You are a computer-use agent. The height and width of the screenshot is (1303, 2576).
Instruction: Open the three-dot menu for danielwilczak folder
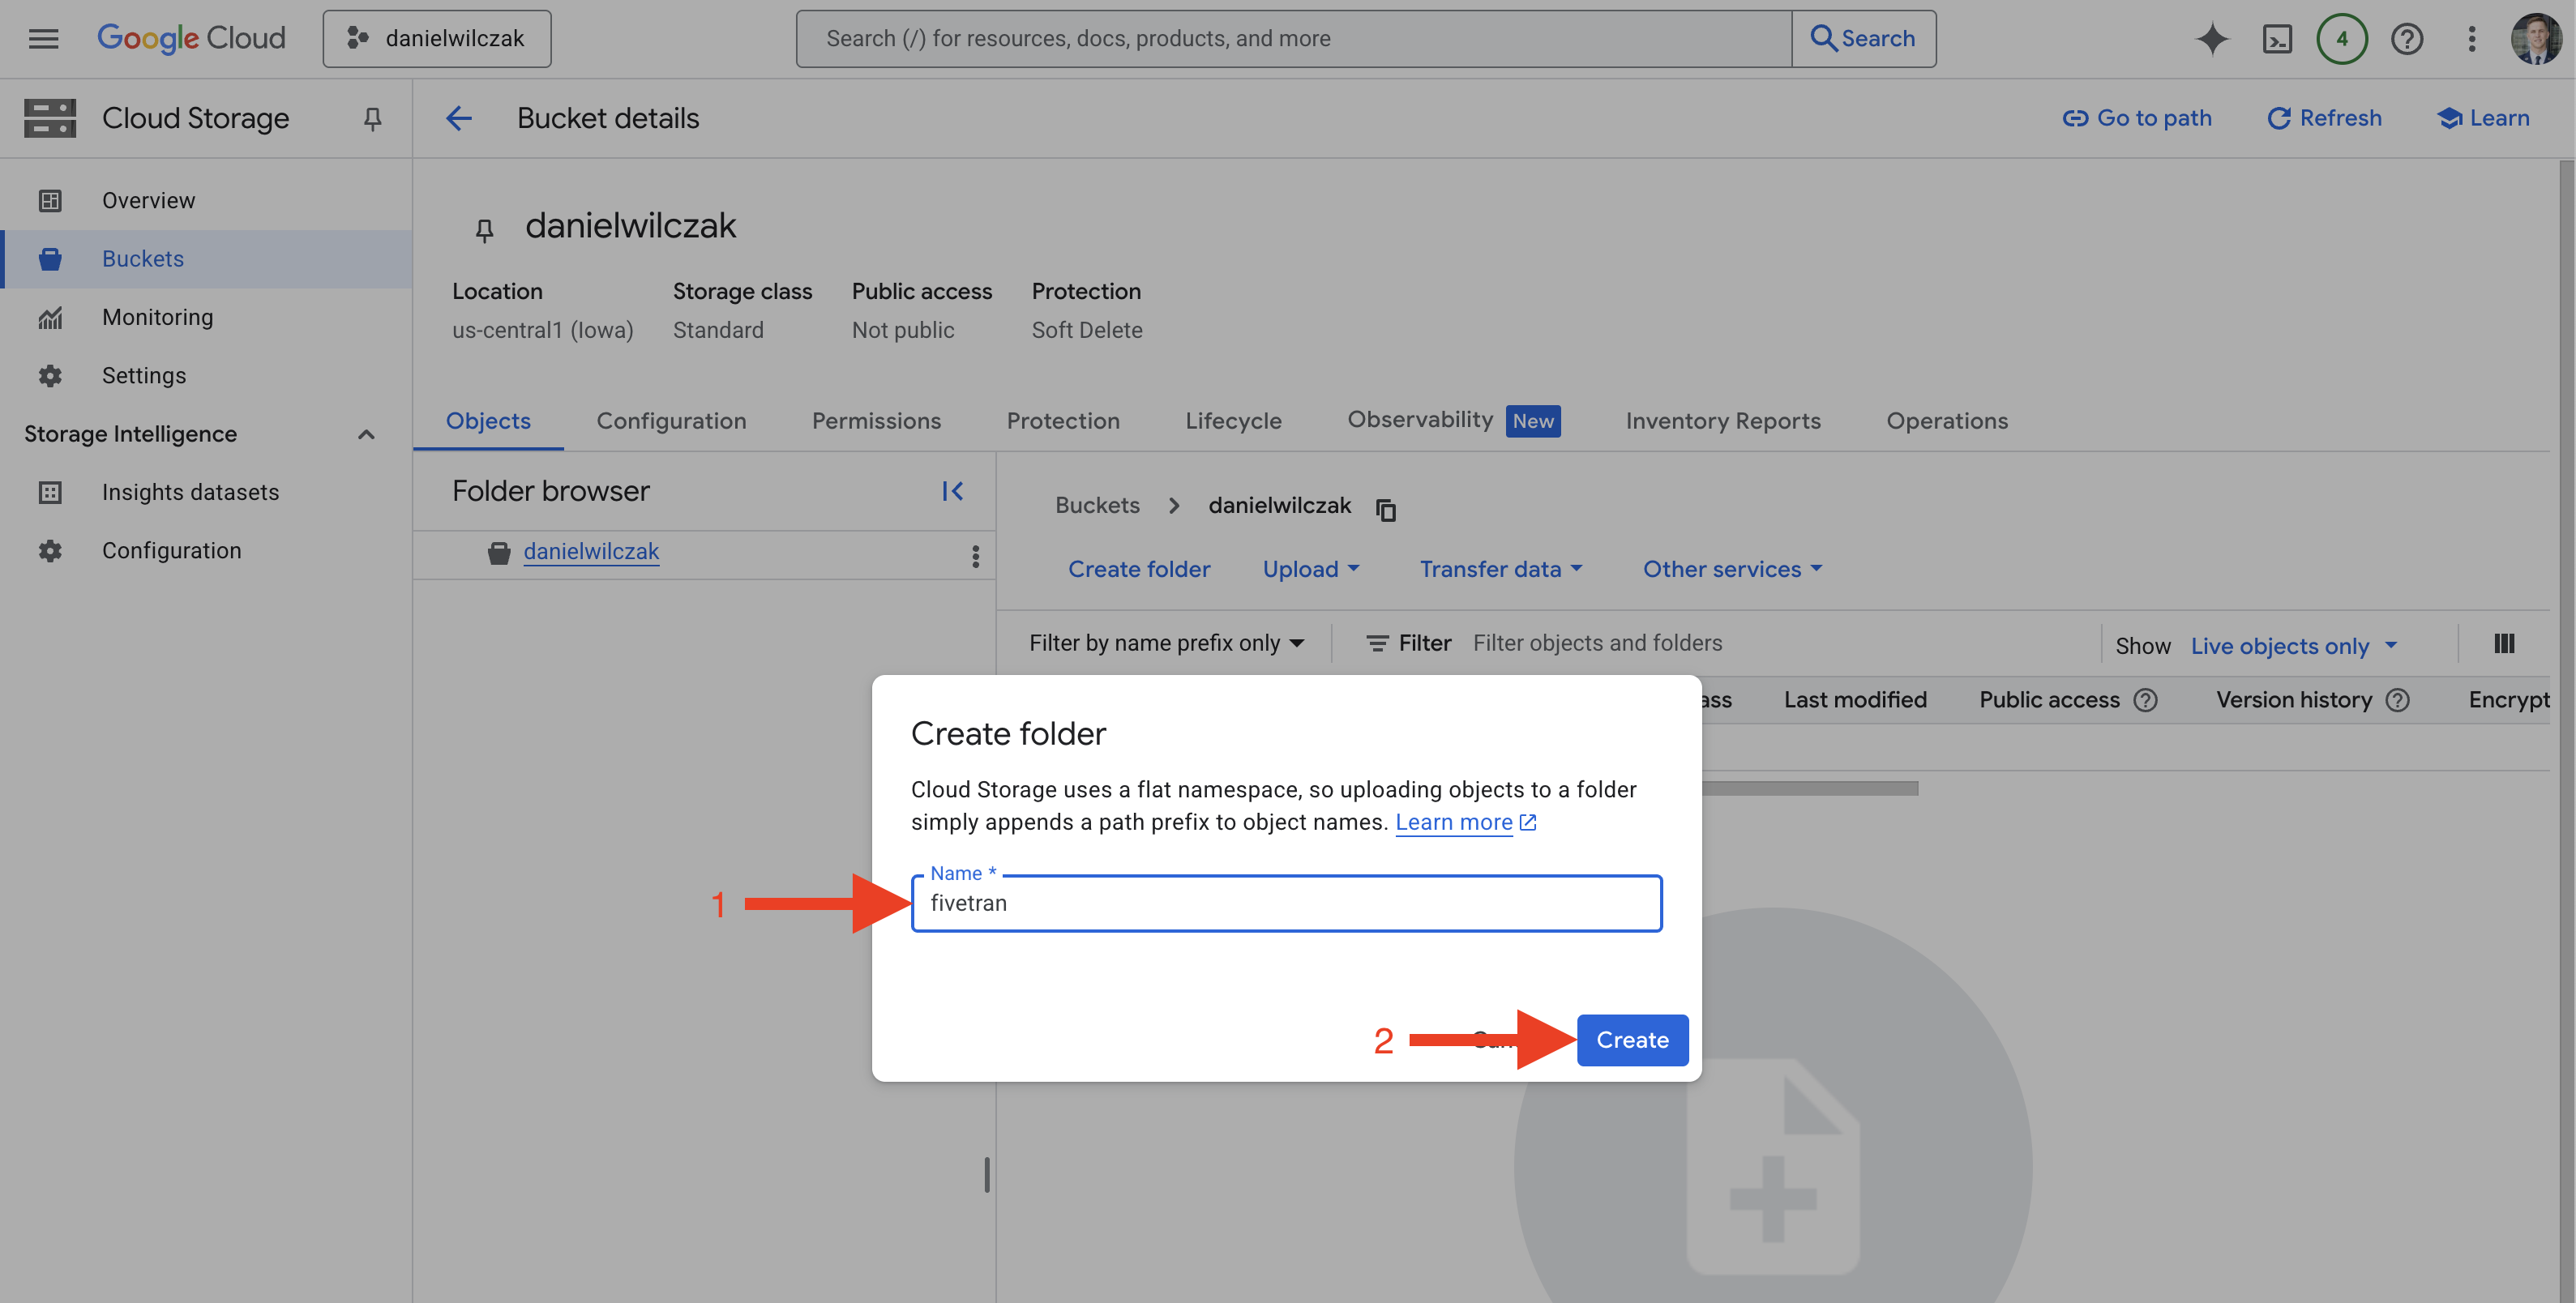975,556
